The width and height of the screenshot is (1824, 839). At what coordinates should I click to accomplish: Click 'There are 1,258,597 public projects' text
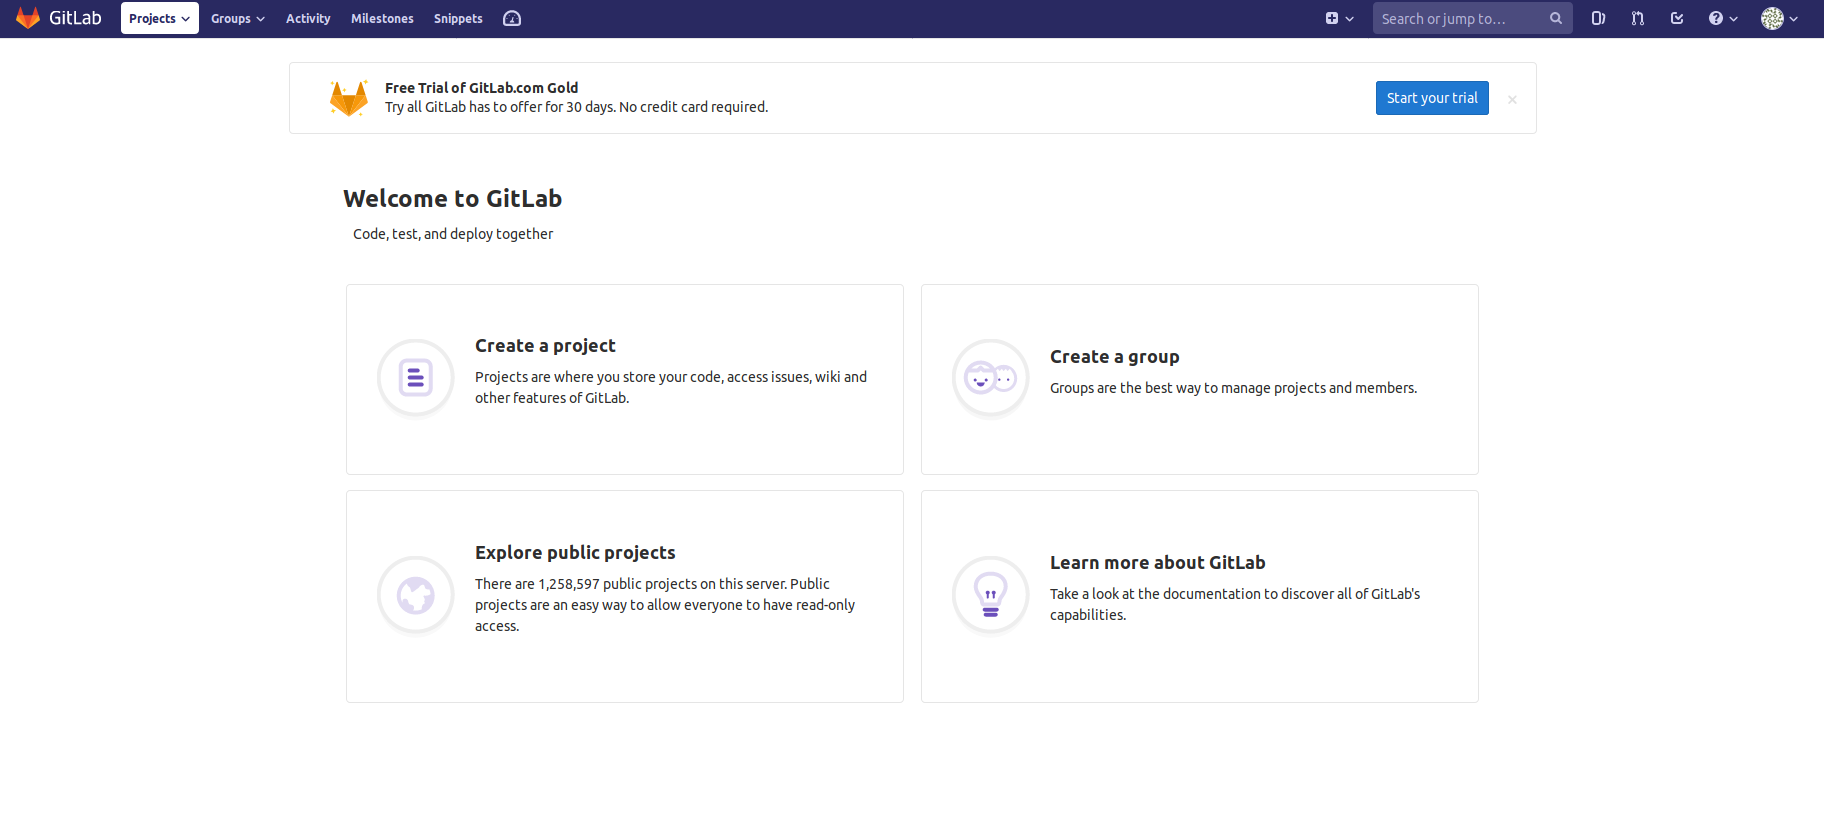665,605
